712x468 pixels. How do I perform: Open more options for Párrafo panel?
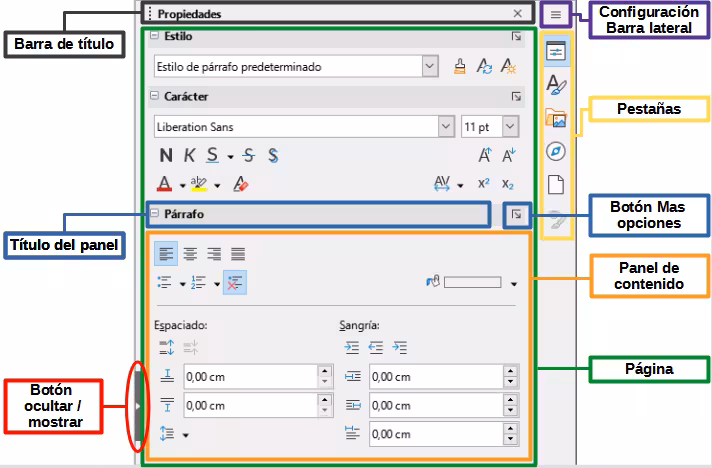516,214
